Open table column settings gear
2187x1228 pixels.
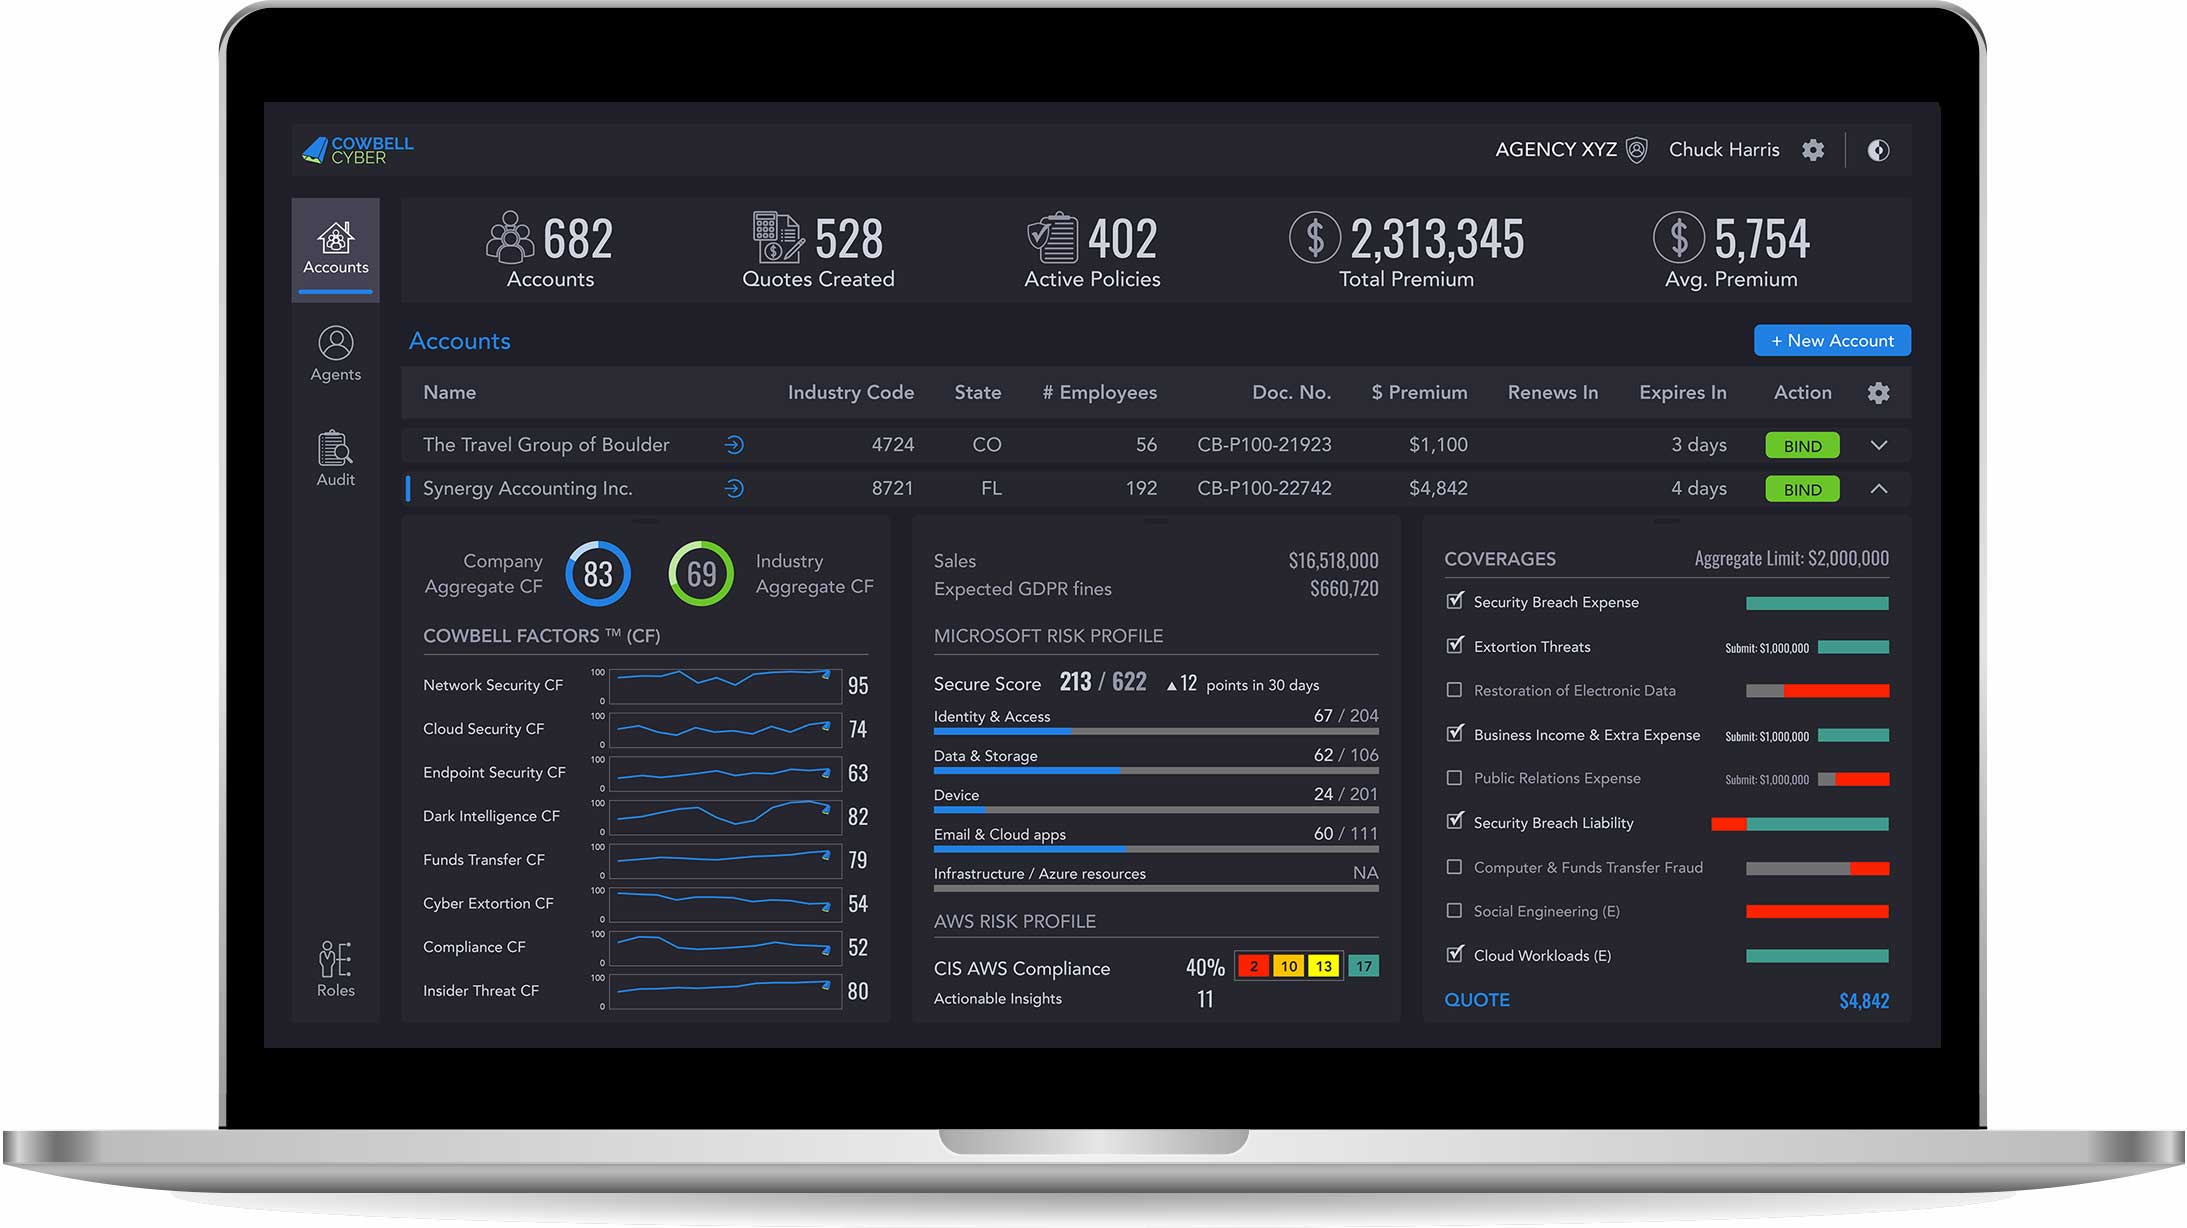click(x=1879, y=393)
